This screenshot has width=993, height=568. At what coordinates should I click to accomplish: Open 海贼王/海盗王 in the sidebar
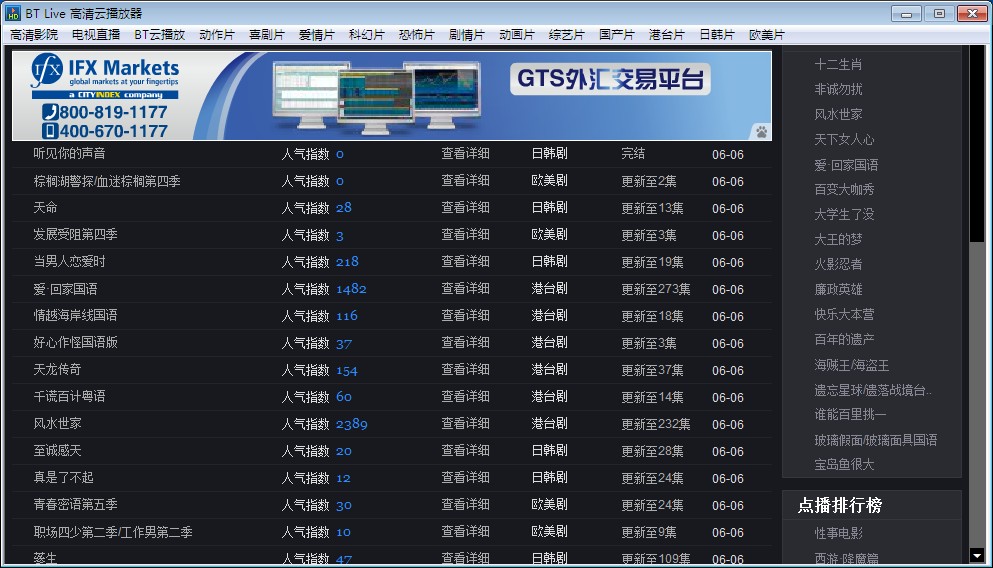(851, 365)
